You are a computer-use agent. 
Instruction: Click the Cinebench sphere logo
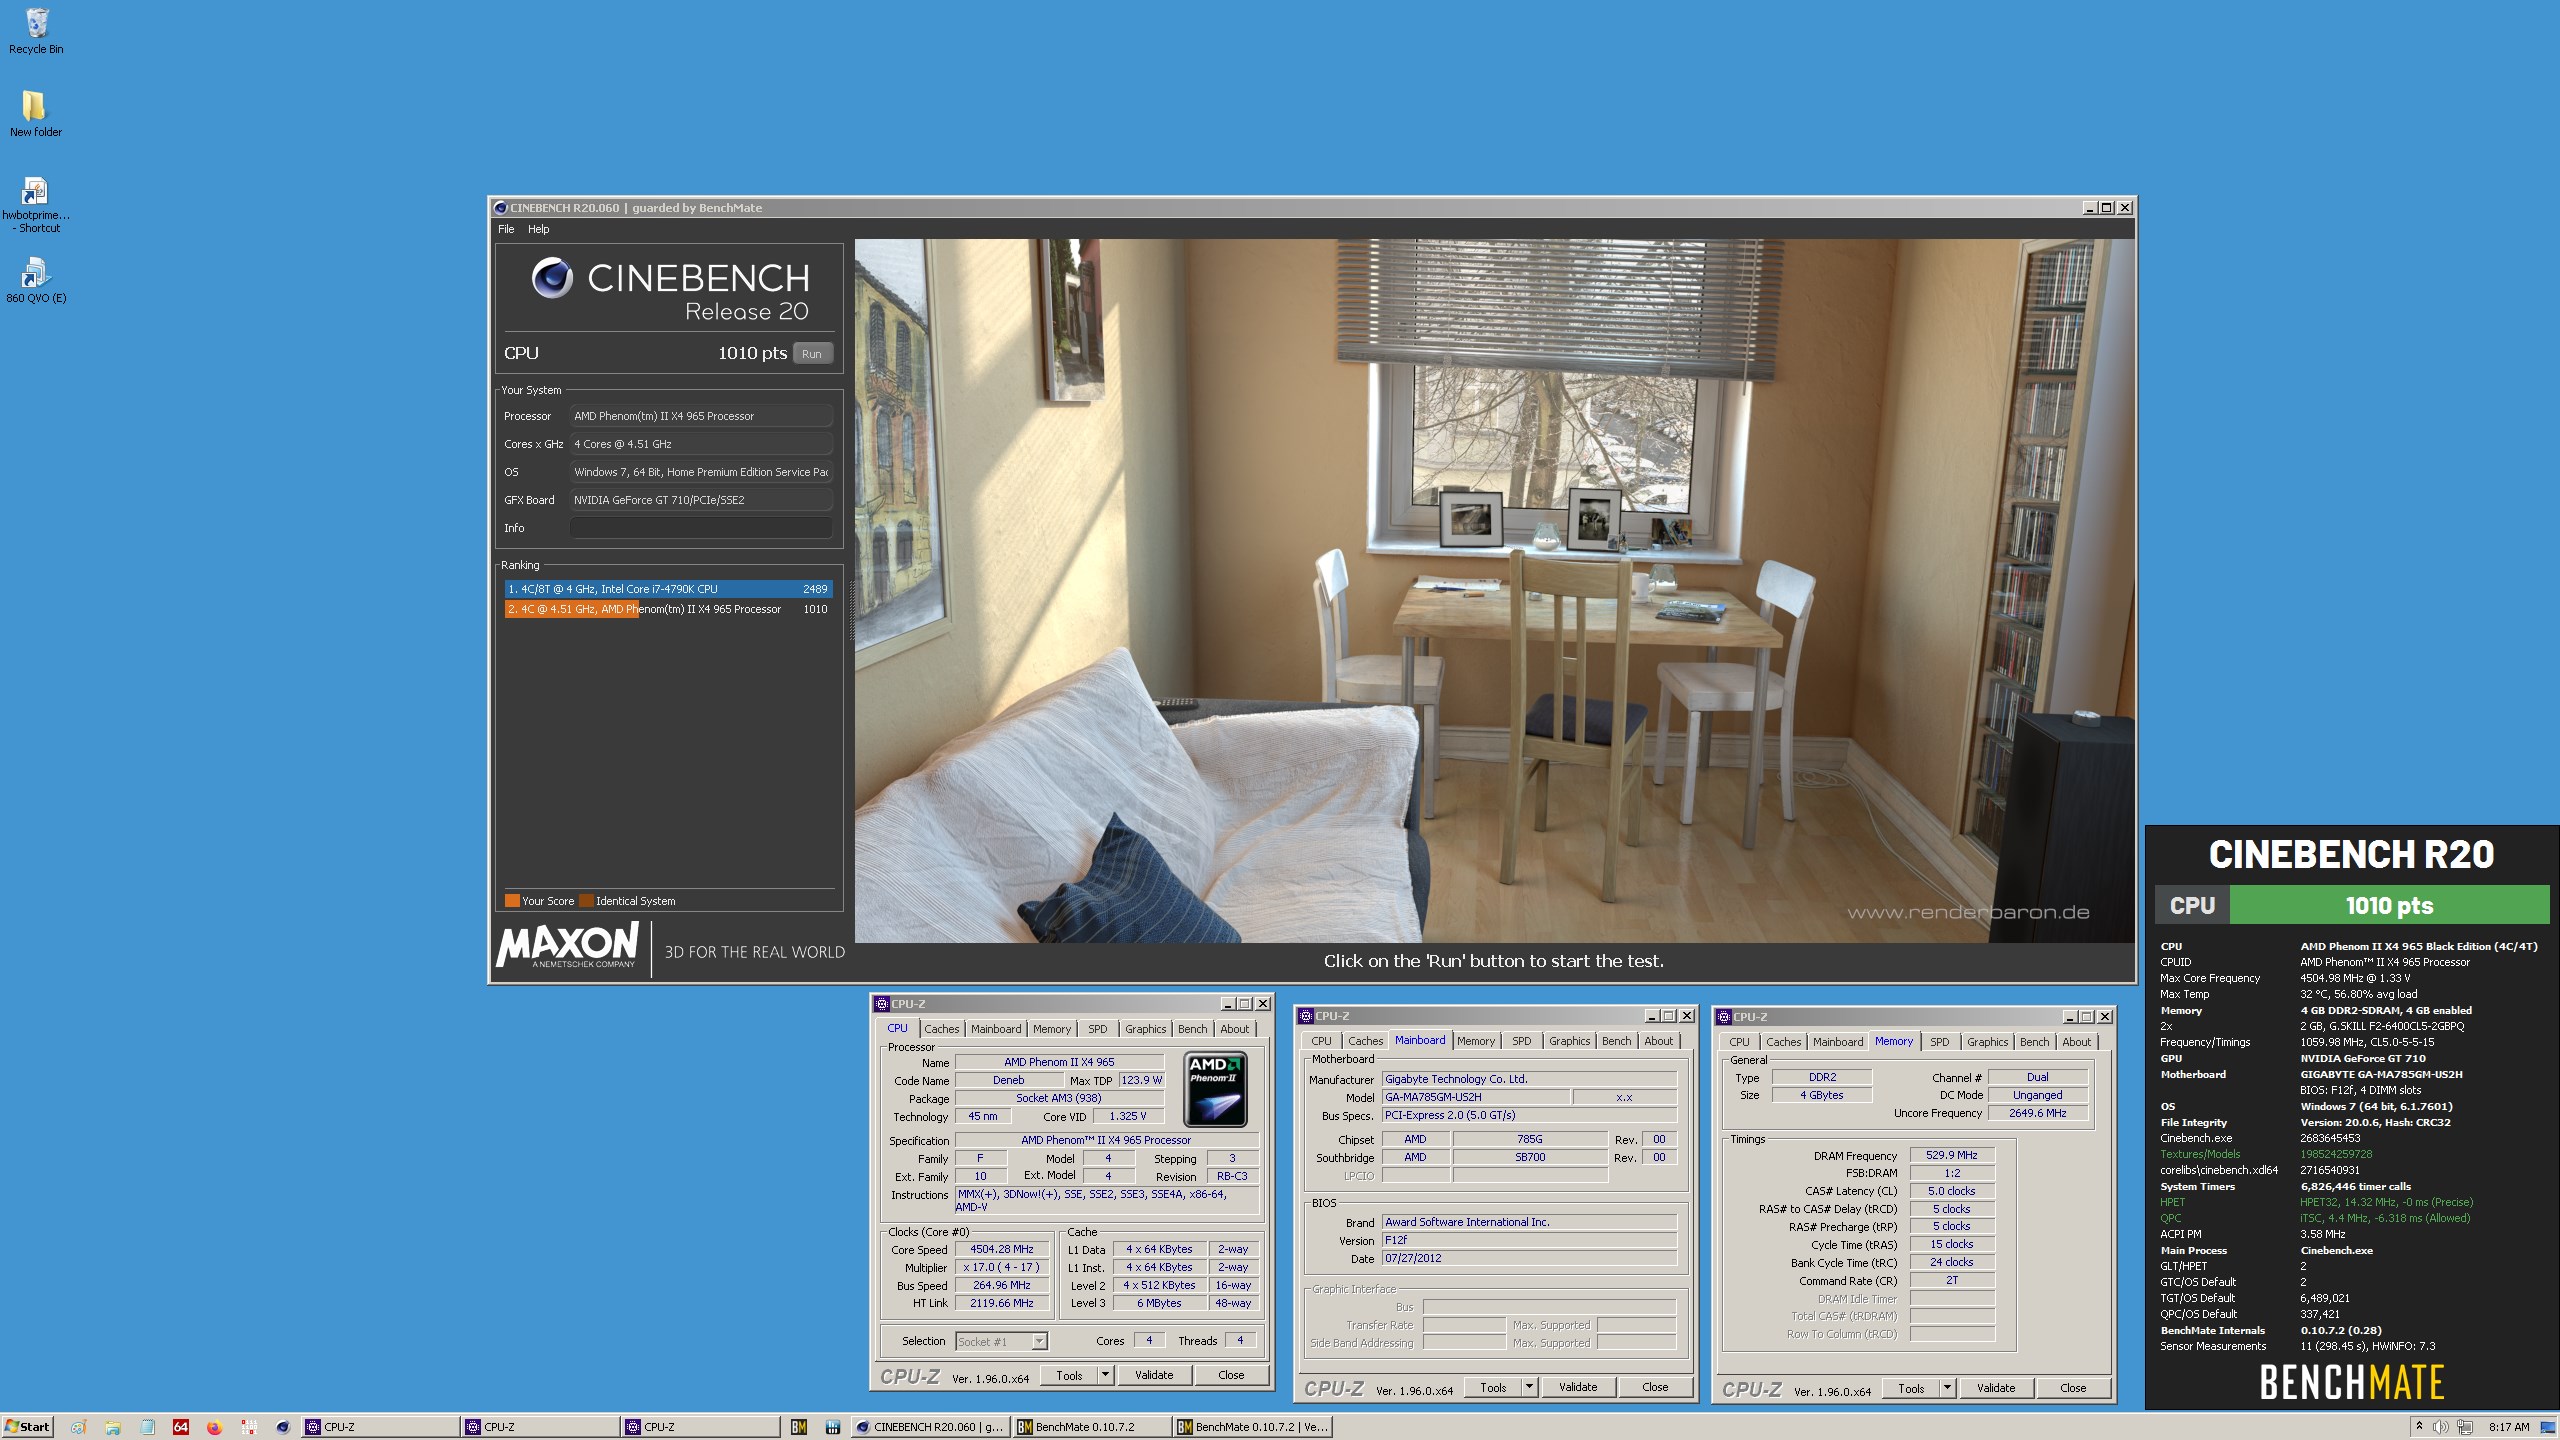pyautogui.click(x=552, y=278)
